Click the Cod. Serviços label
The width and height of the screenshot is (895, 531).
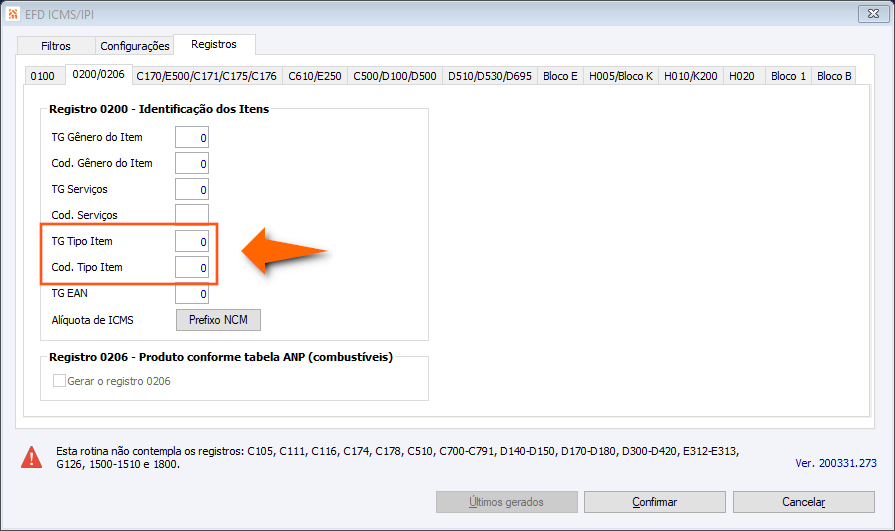84,215
